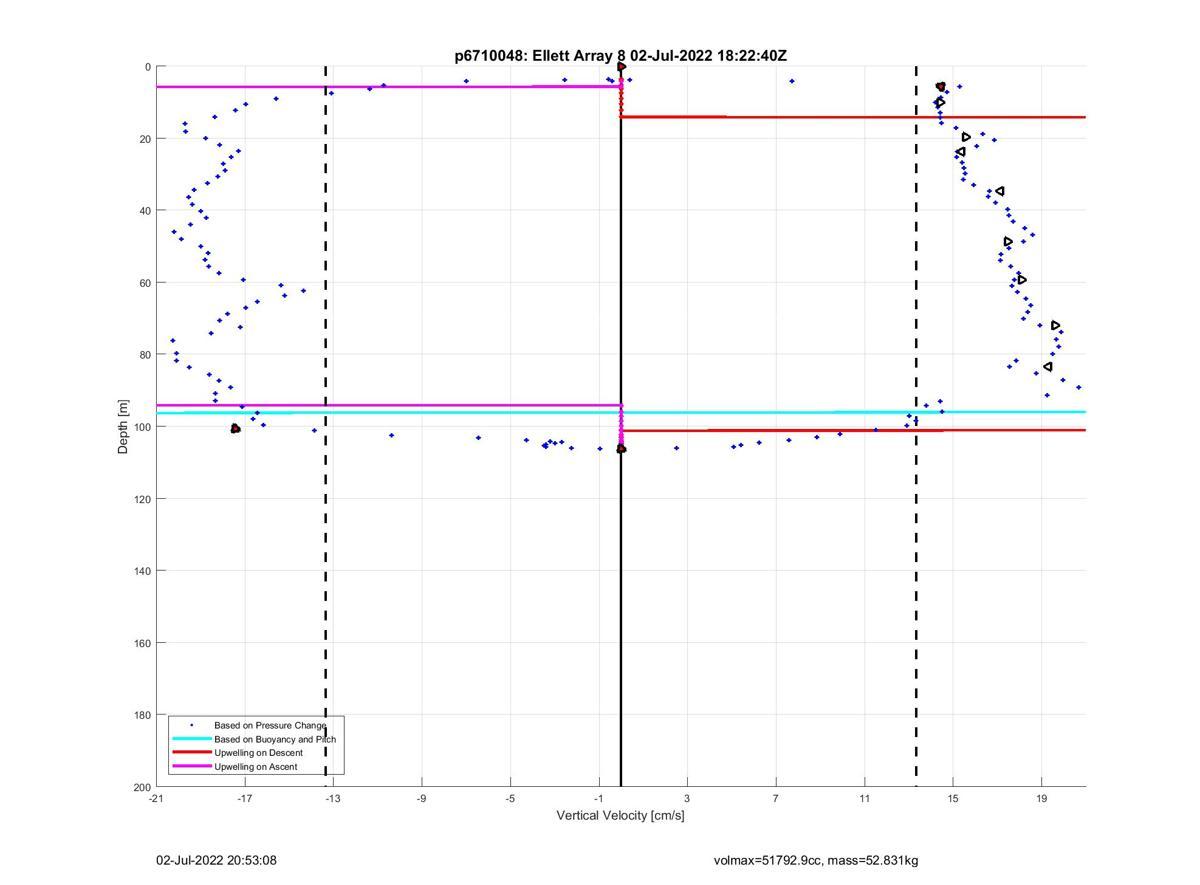Click the red-filled marker at bottom of zero line

coord(621,449)
